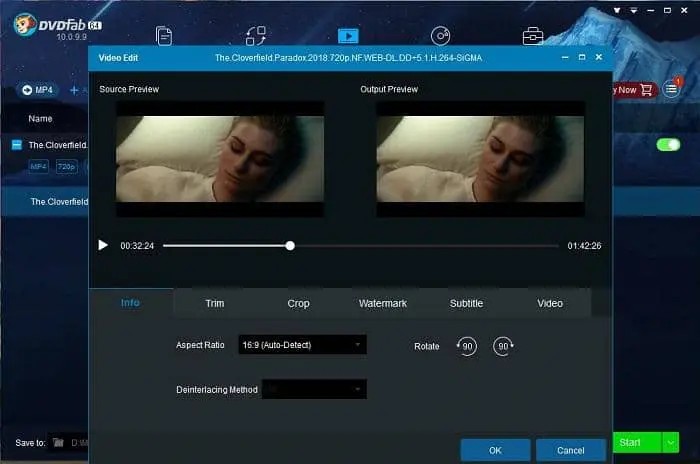The width and height of the screenshot is (700, 464).
Task: Switch to the Video tab
Action: 550,303
